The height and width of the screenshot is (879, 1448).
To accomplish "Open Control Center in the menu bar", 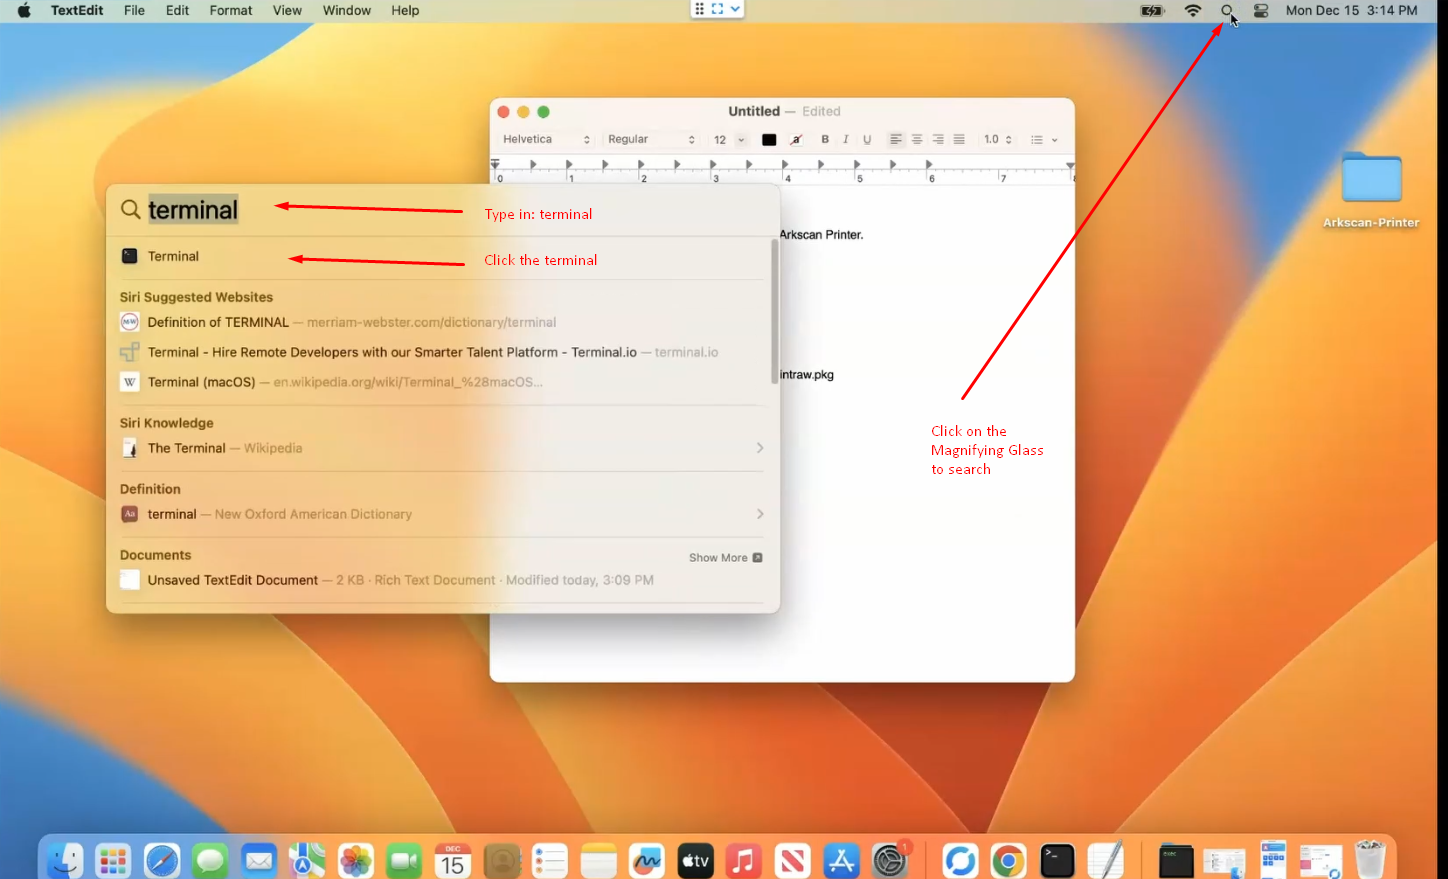I will (1261, 11).
